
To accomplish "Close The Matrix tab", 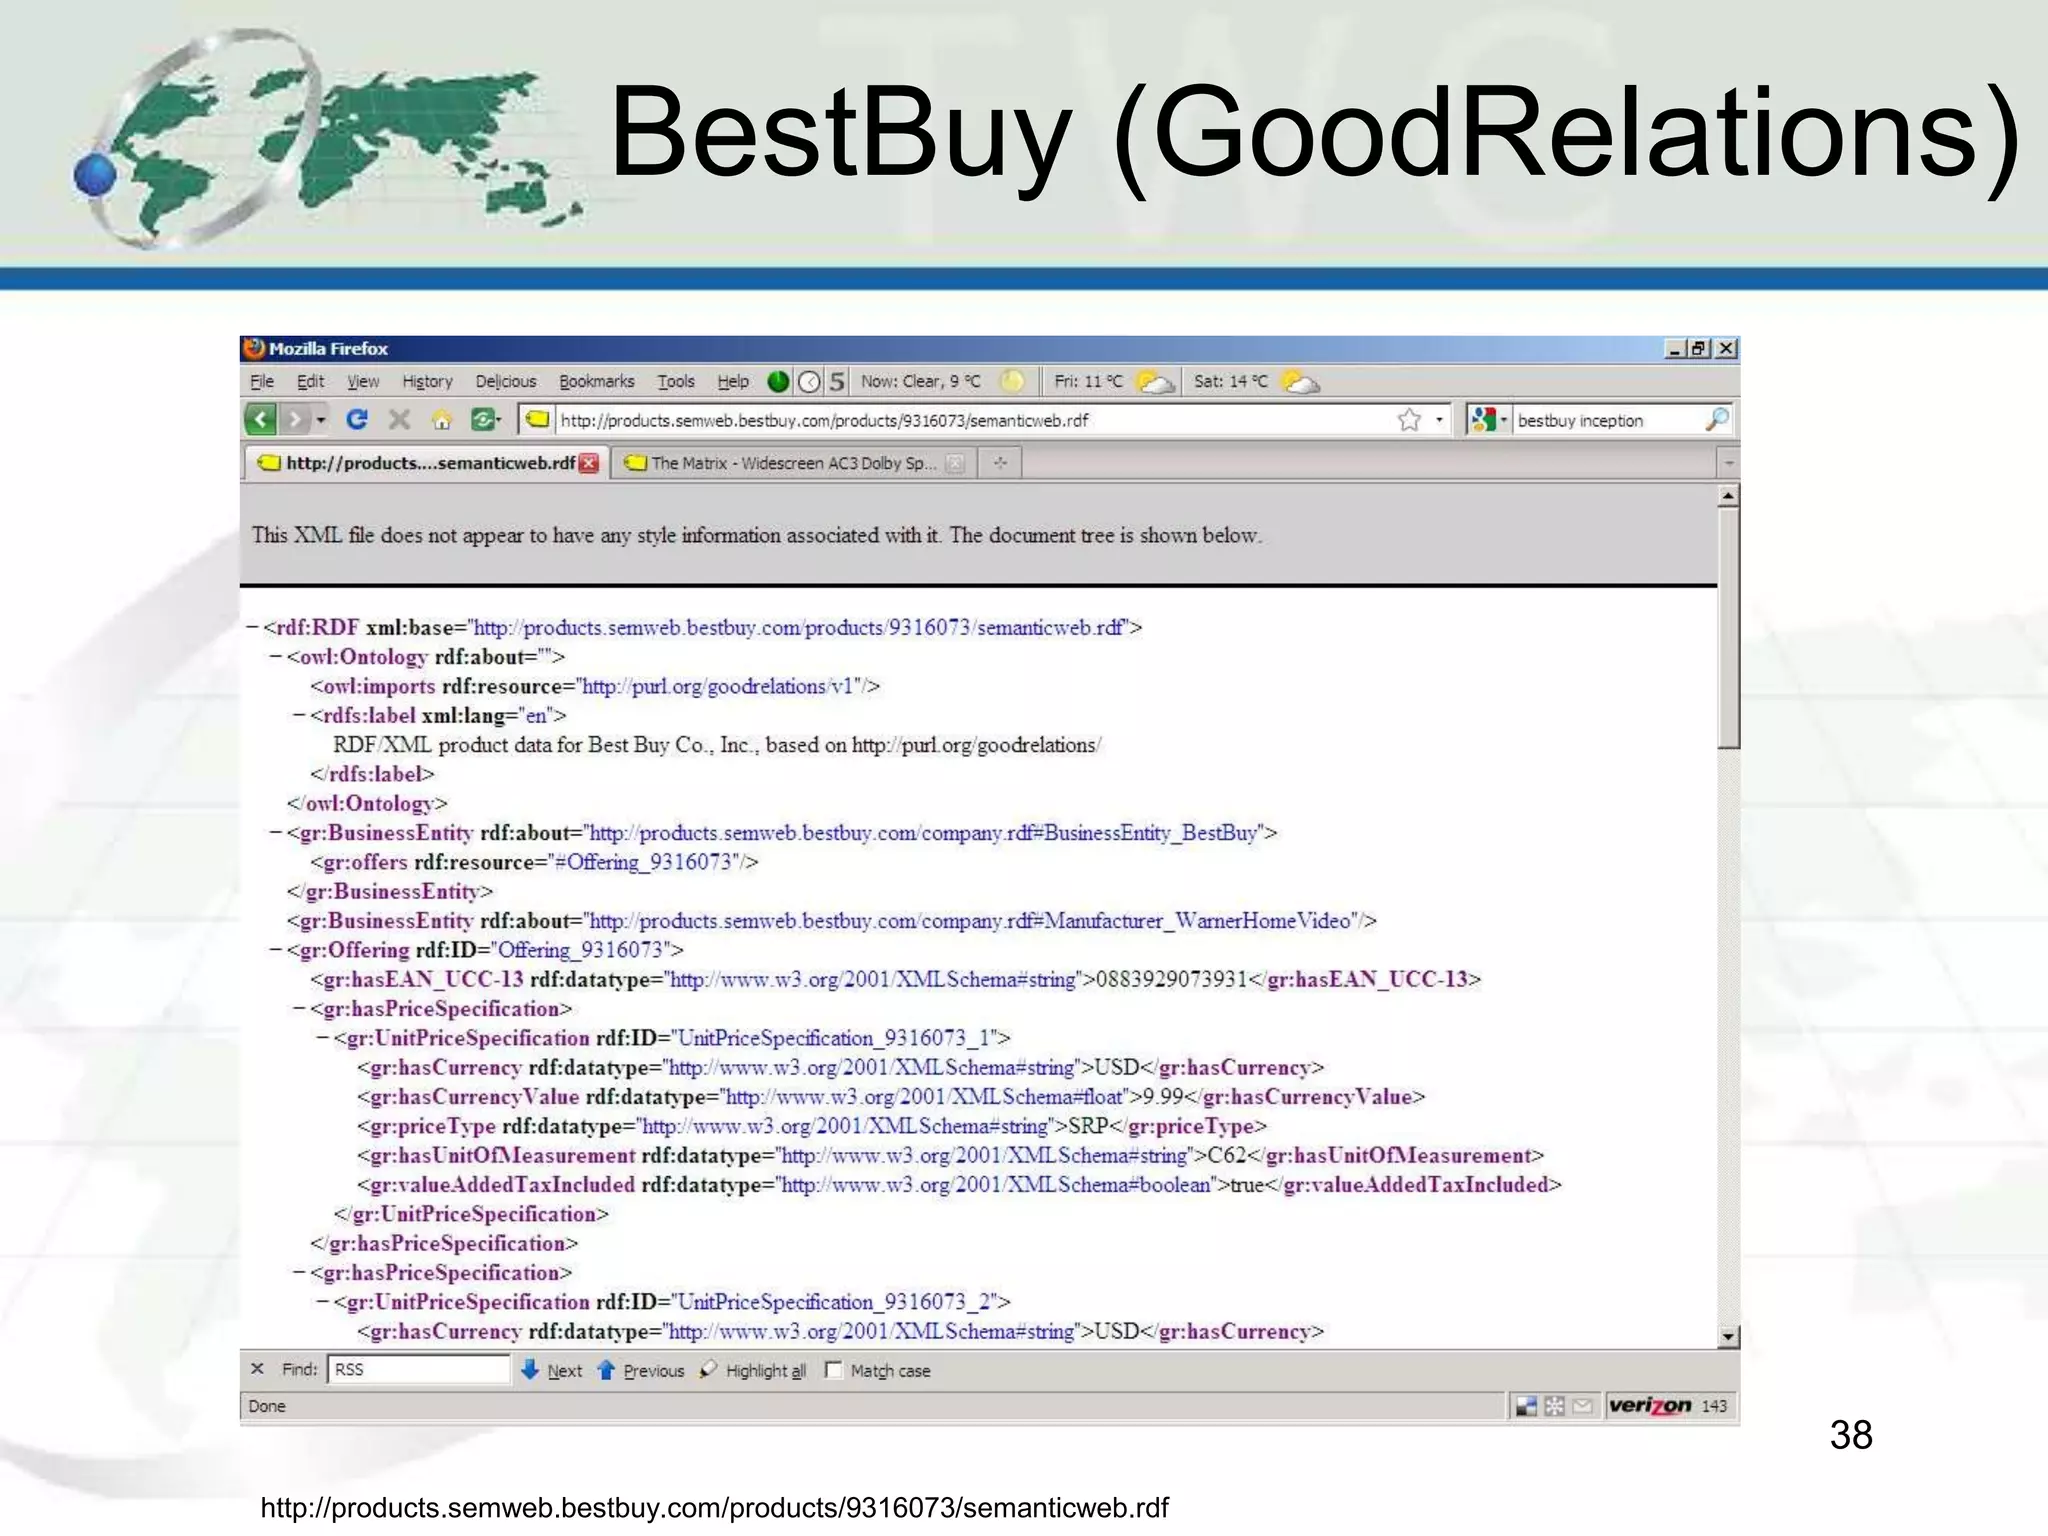I will (x=955, y=463).
